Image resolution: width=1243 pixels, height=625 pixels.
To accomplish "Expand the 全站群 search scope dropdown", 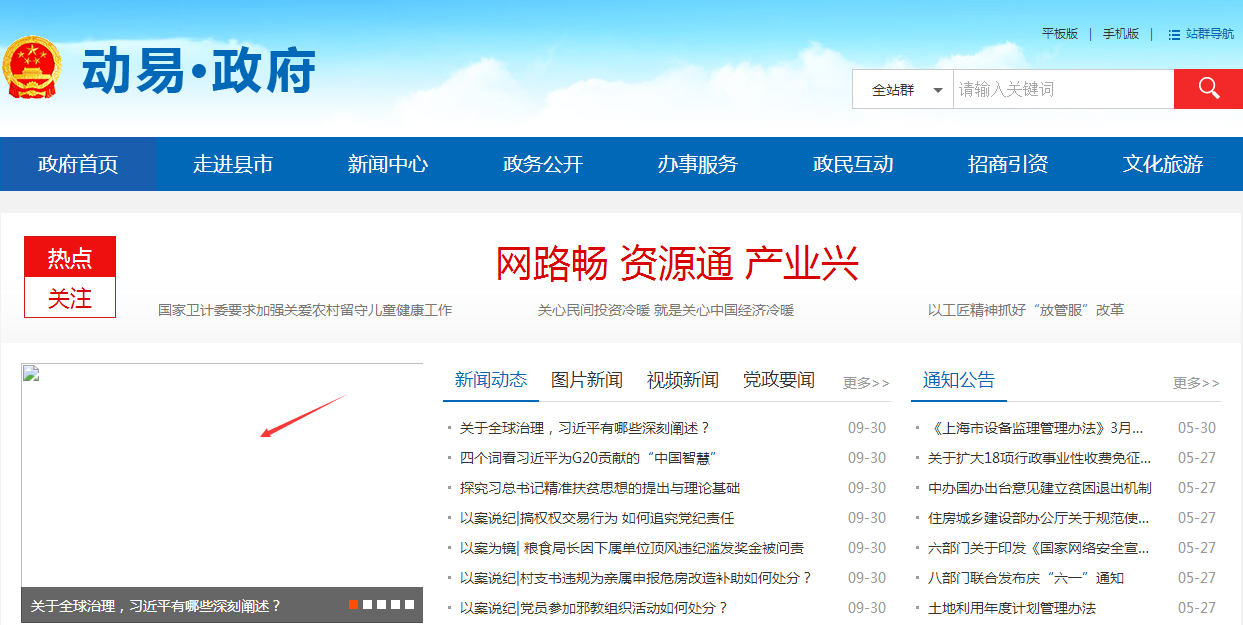I will [904, 90].
